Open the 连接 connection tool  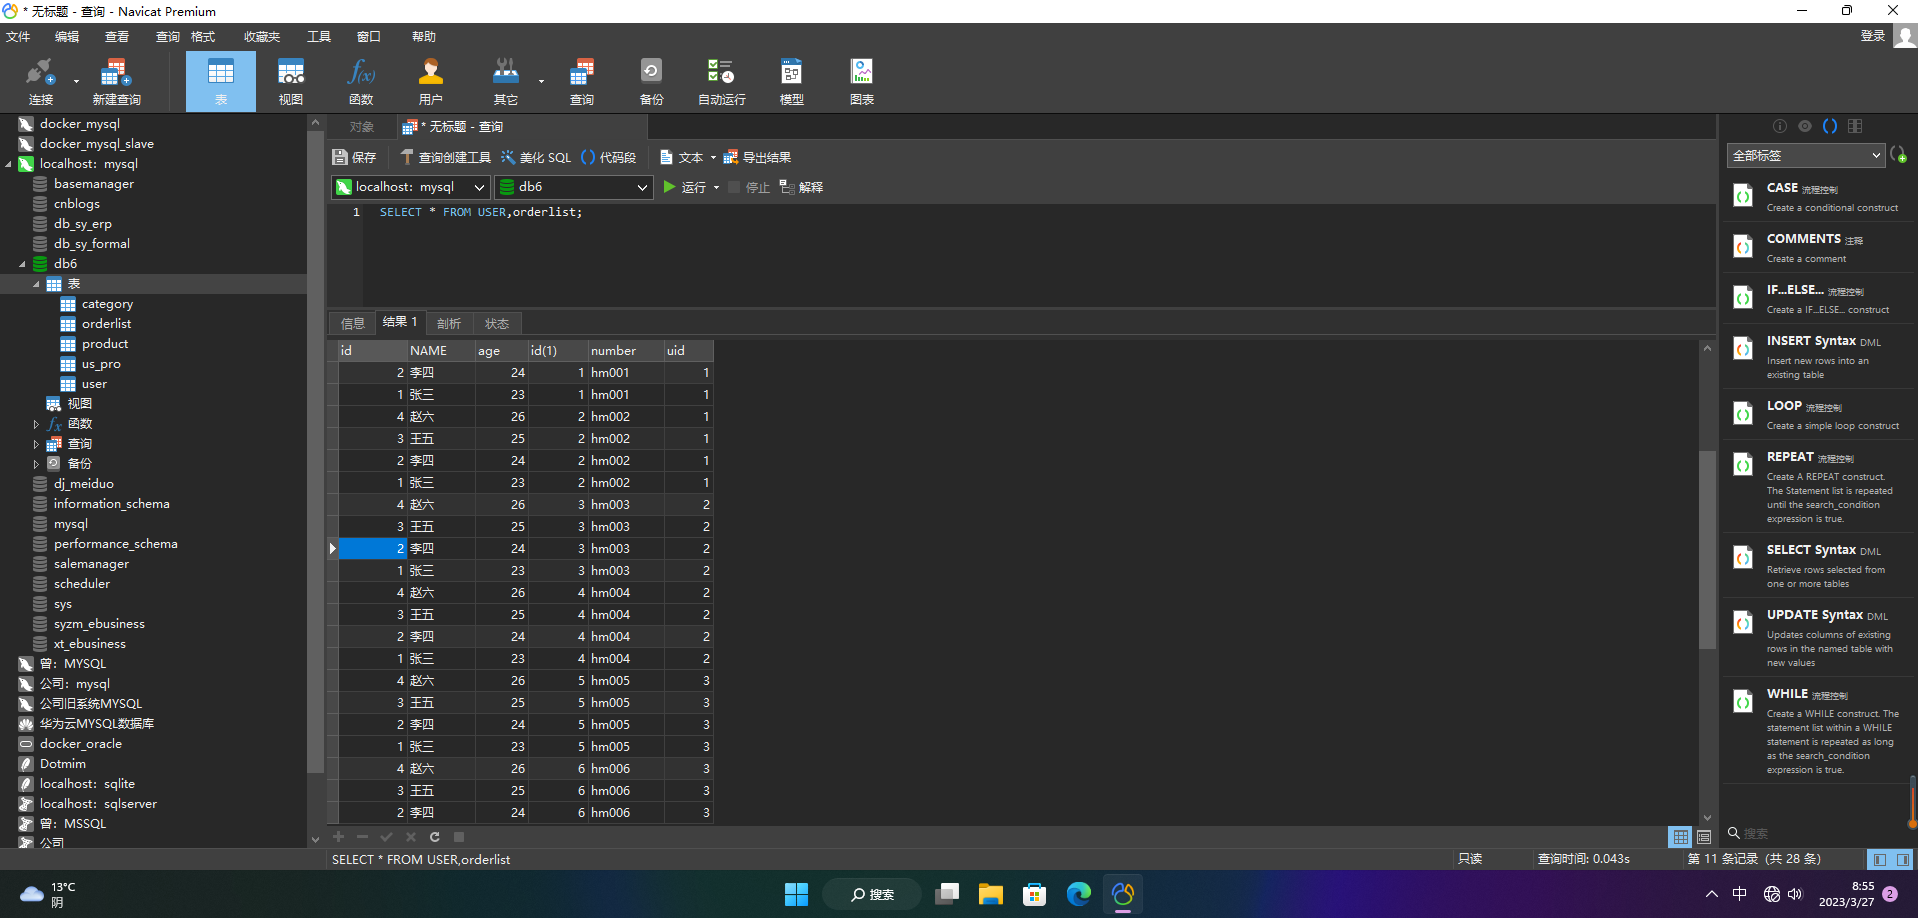point(41,82)
